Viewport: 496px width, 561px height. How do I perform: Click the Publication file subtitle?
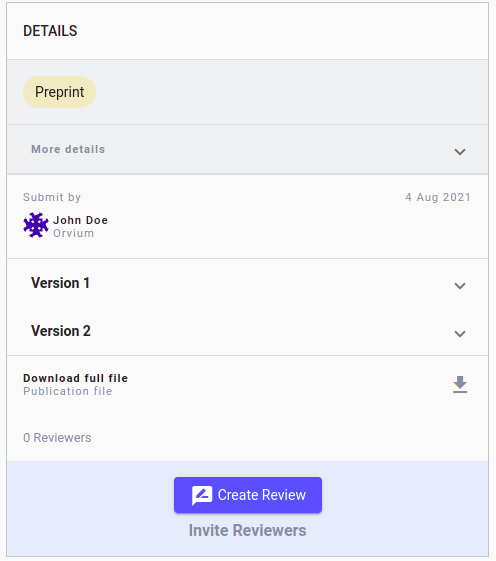coord(68,391)
